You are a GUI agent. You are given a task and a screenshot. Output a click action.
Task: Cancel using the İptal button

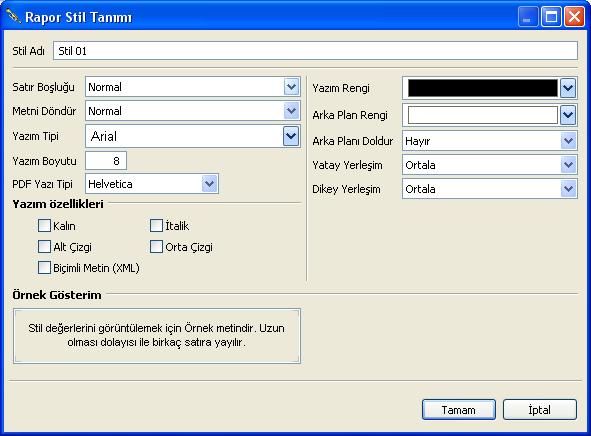[540, 410]
